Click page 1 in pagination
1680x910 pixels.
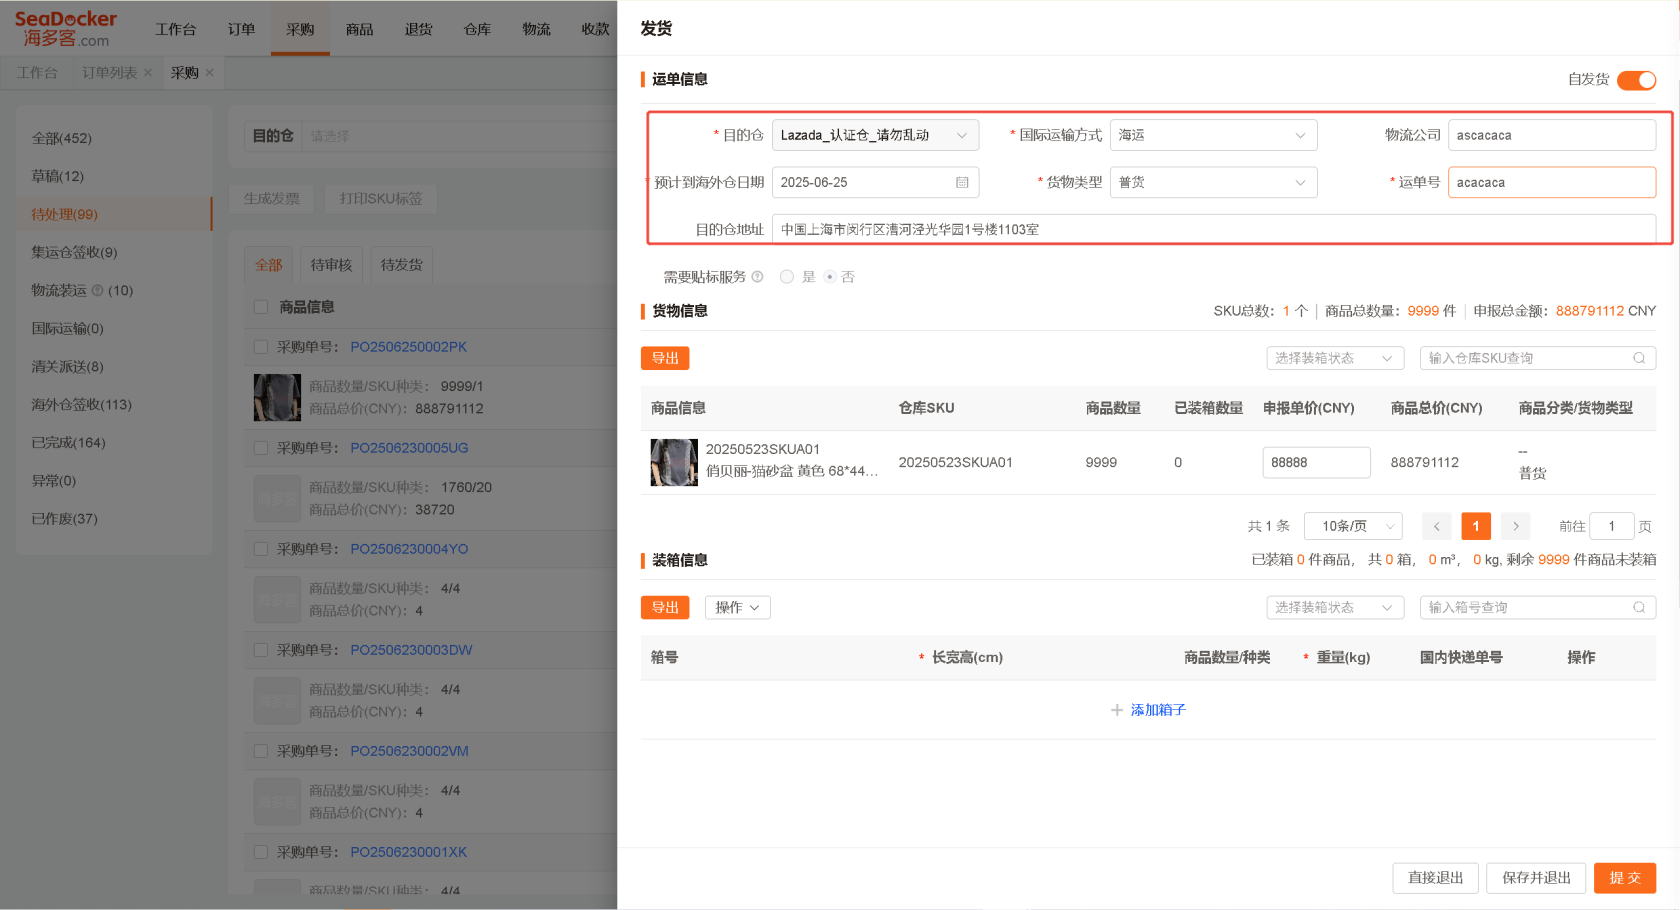point(1476,526)
